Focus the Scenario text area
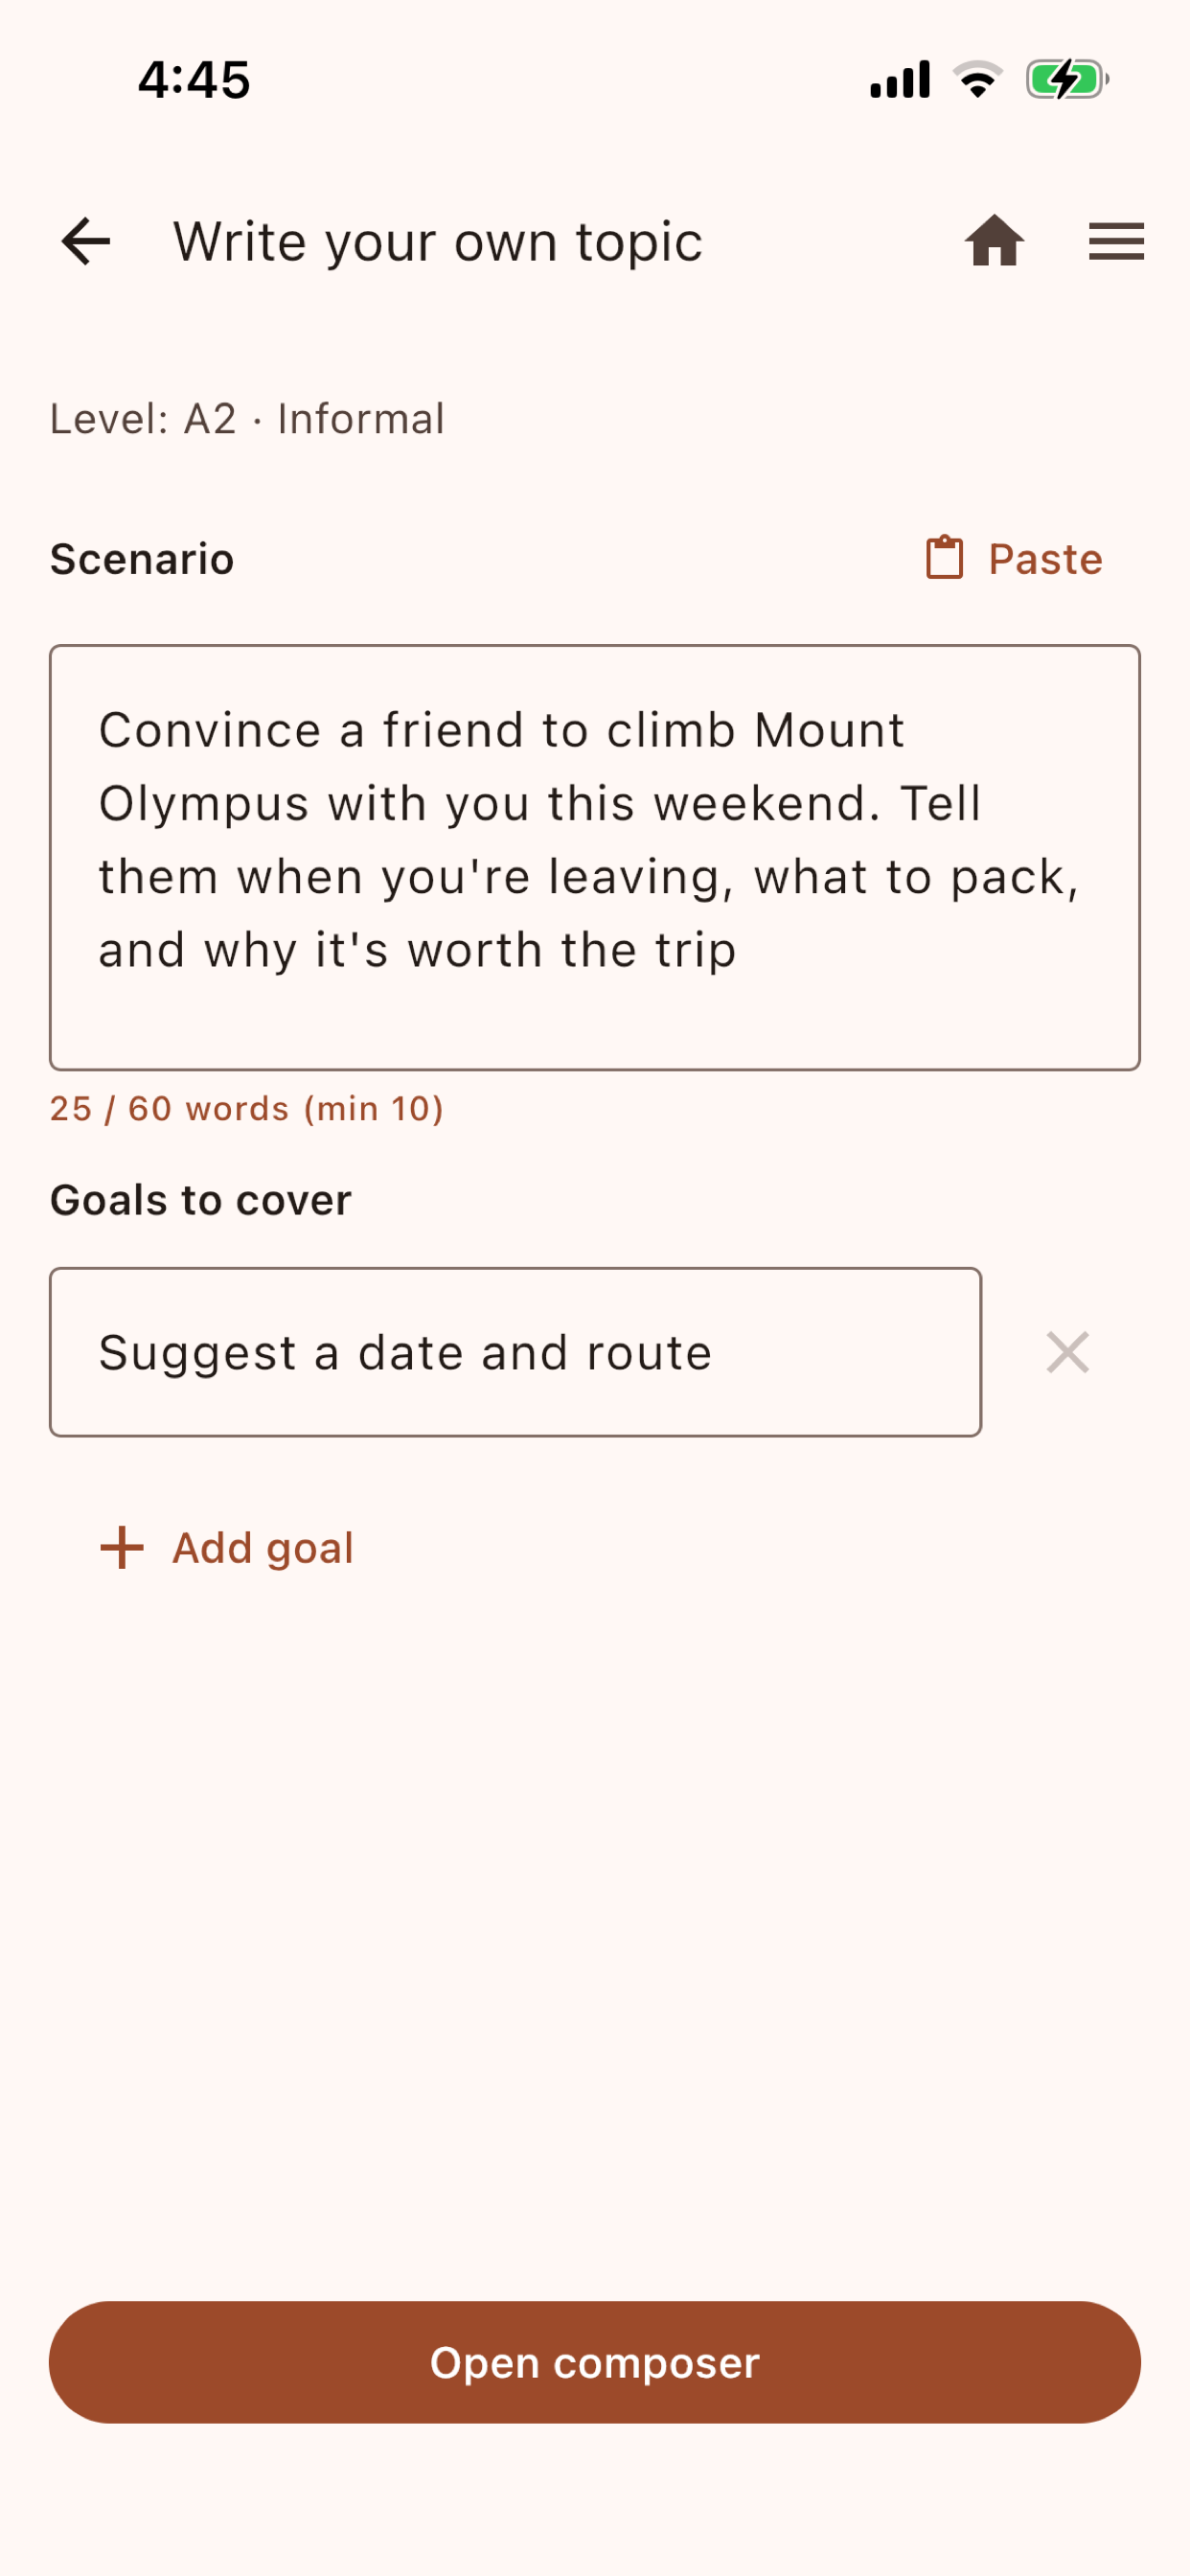Image resolution: width=1190 pixels, height=2576 pixels. [x=595, y=857]
